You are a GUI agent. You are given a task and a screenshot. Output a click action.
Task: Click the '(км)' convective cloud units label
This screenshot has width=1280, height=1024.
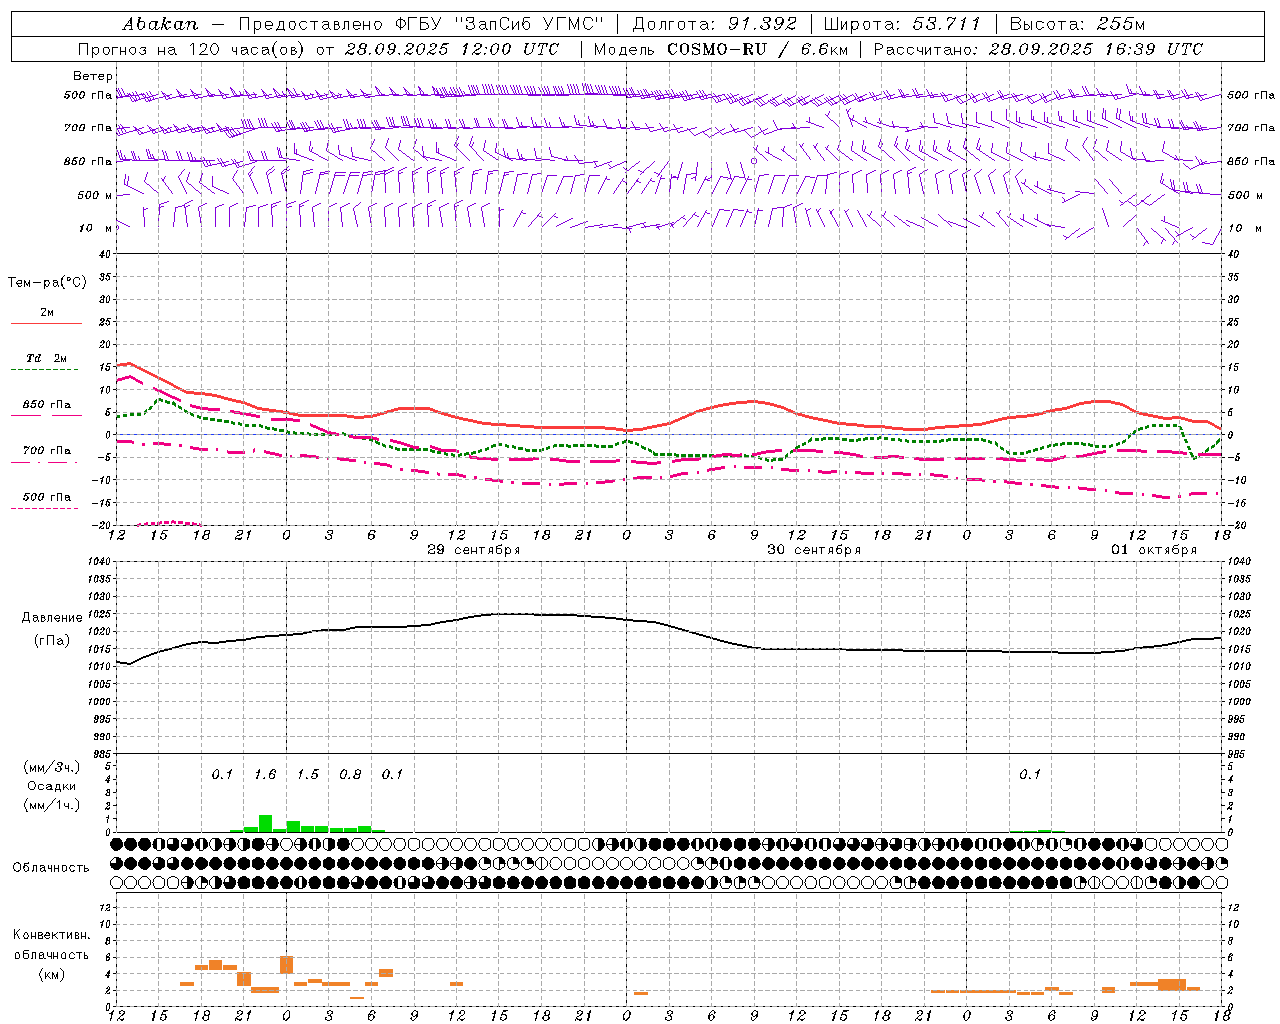tap(51, 974)
